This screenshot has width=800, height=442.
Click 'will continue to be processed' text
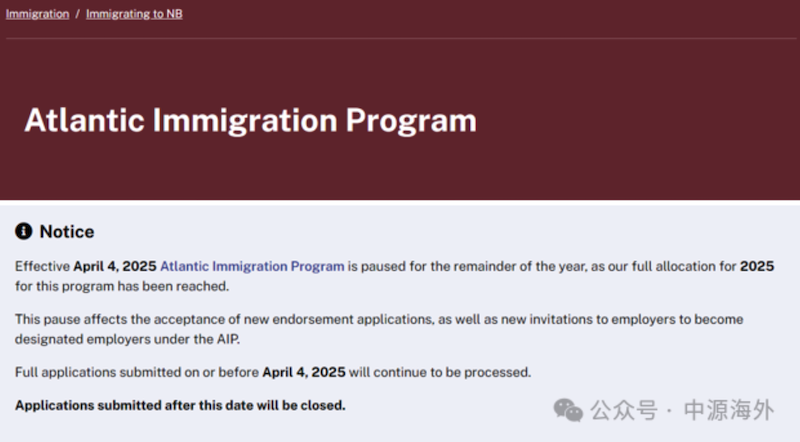[440, 372]
